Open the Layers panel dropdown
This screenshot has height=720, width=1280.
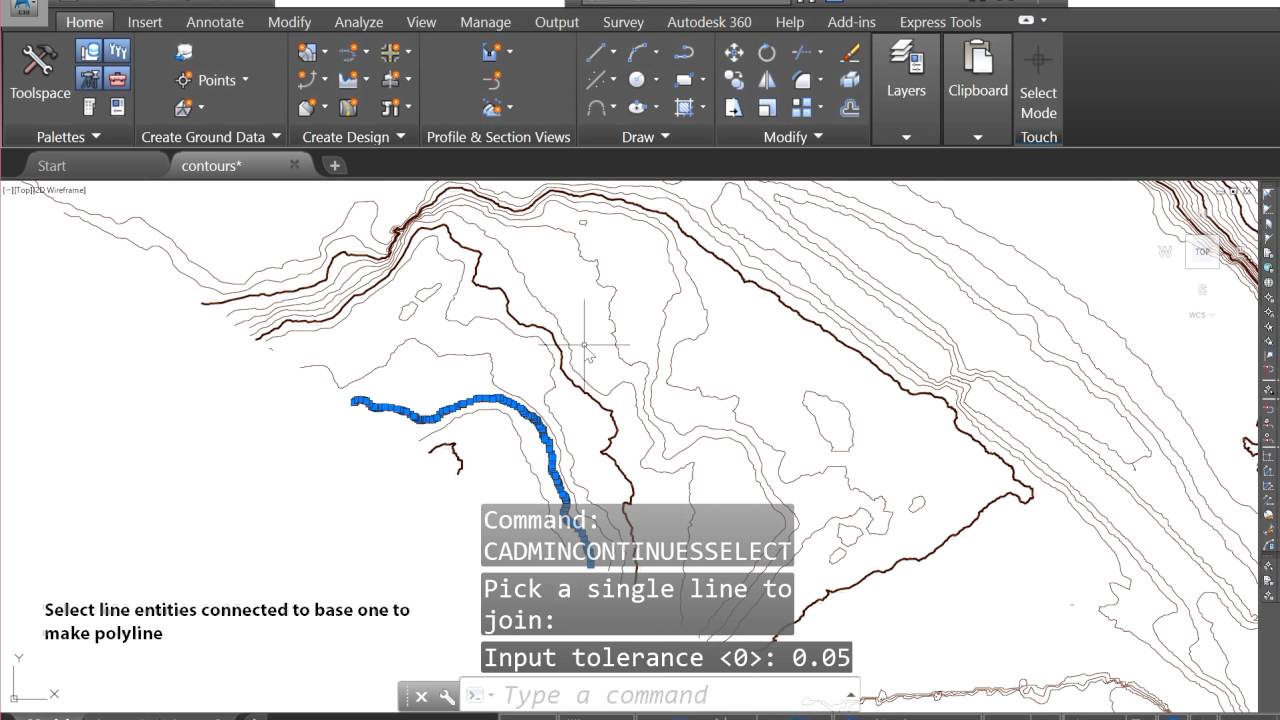point(906,137)
